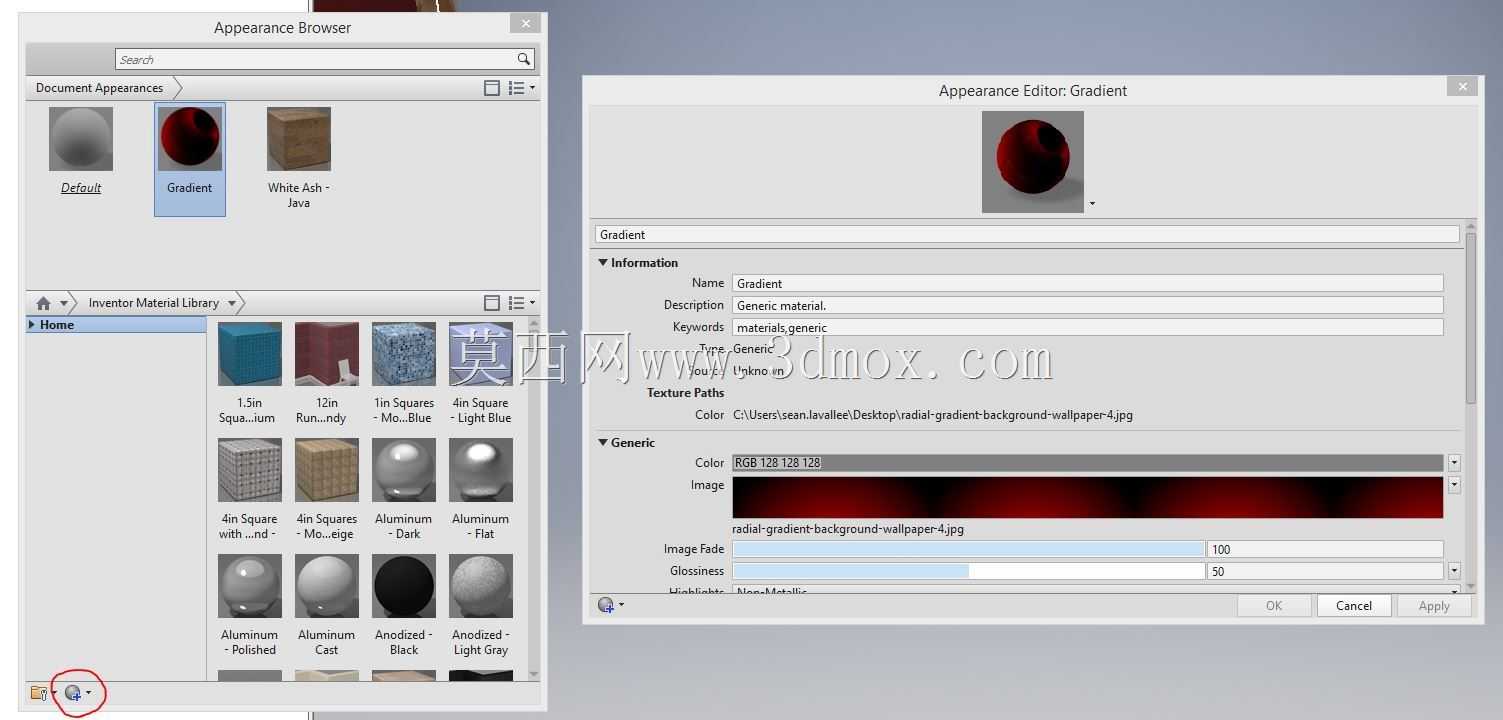Viewport: 1503px width, 720px height.
Task: Click the red gradient Image swatch
Action: (x=1088, y=497)
